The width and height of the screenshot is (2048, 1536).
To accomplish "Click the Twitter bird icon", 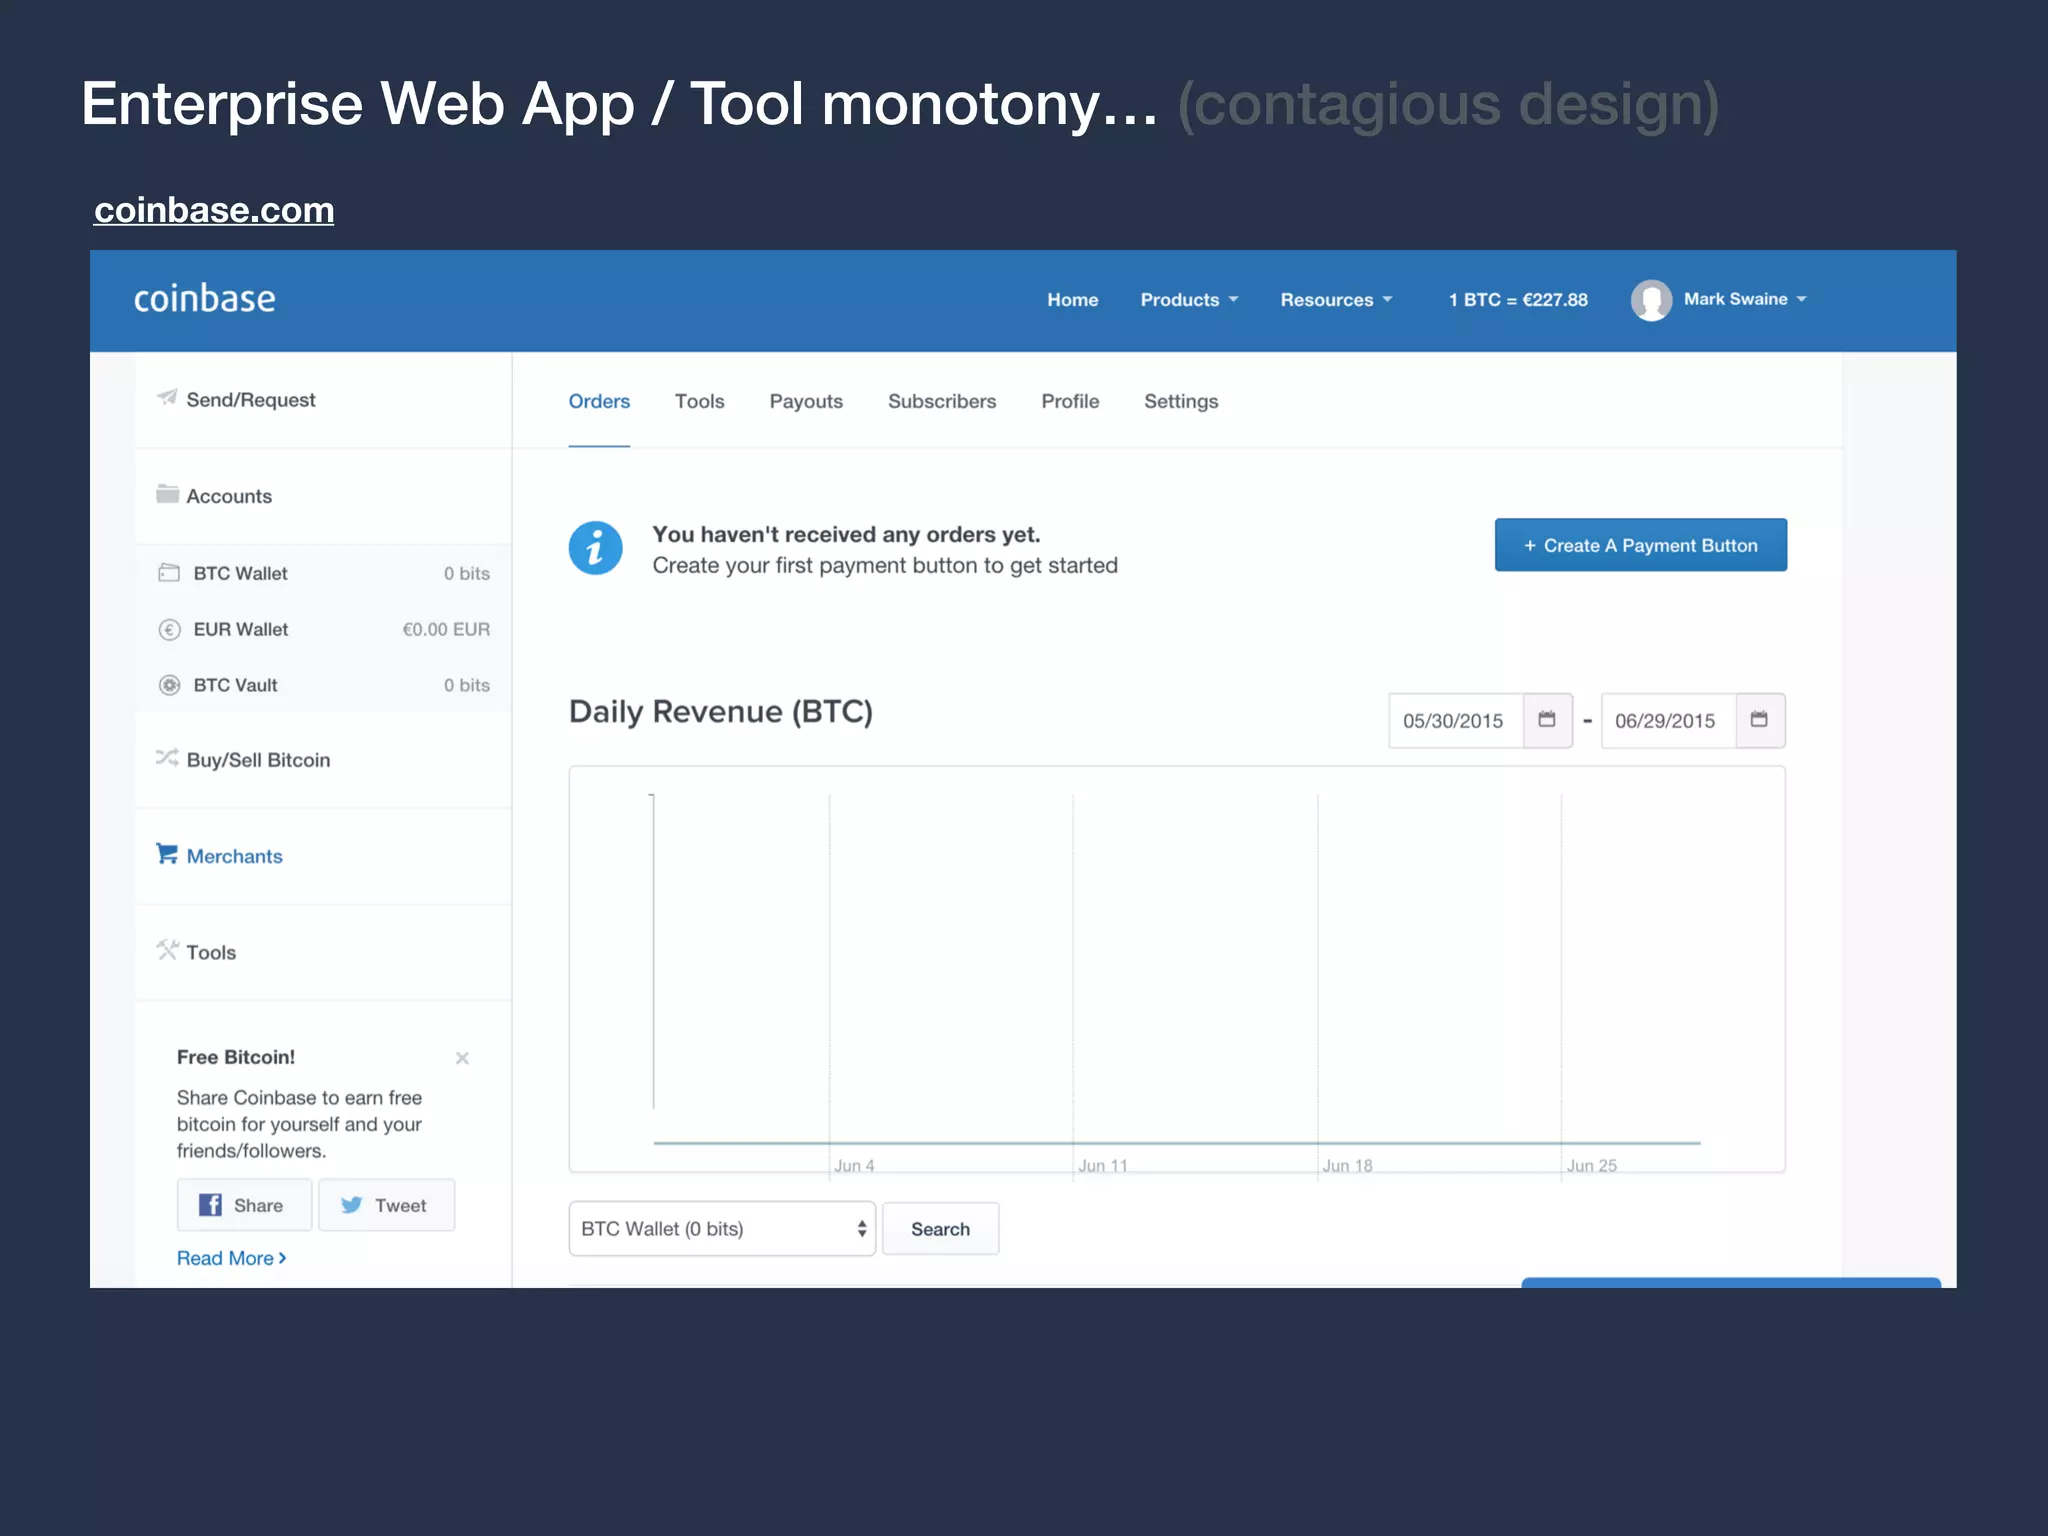I will tap(351, 1205).
